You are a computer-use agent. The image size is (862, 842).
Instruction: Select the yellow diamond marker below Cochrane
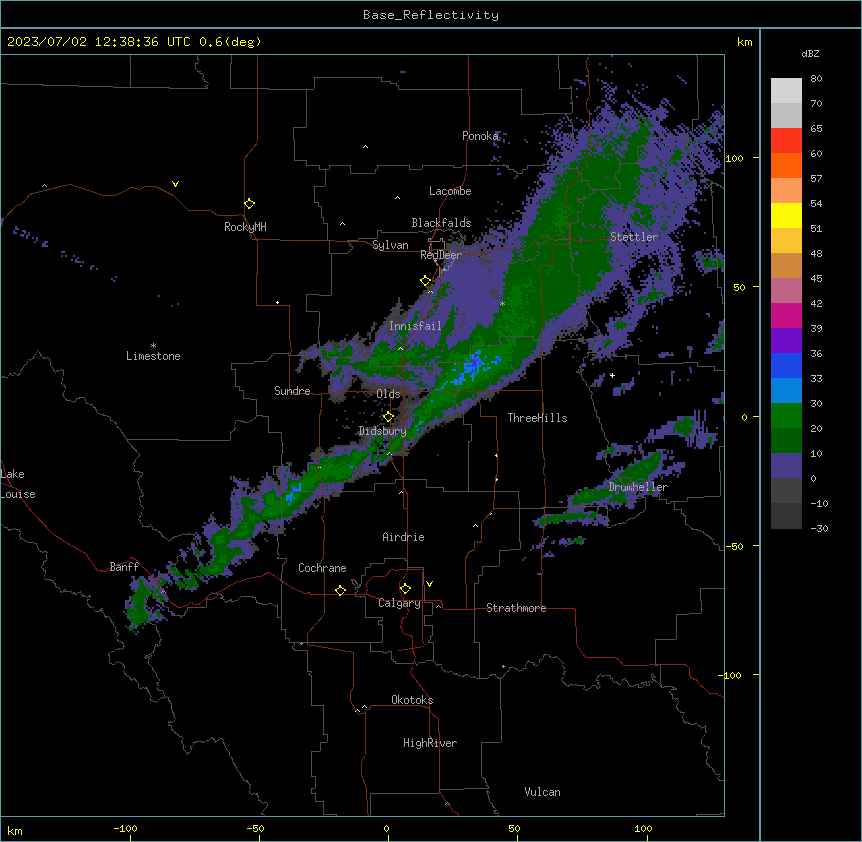click(x=340, y=590)
